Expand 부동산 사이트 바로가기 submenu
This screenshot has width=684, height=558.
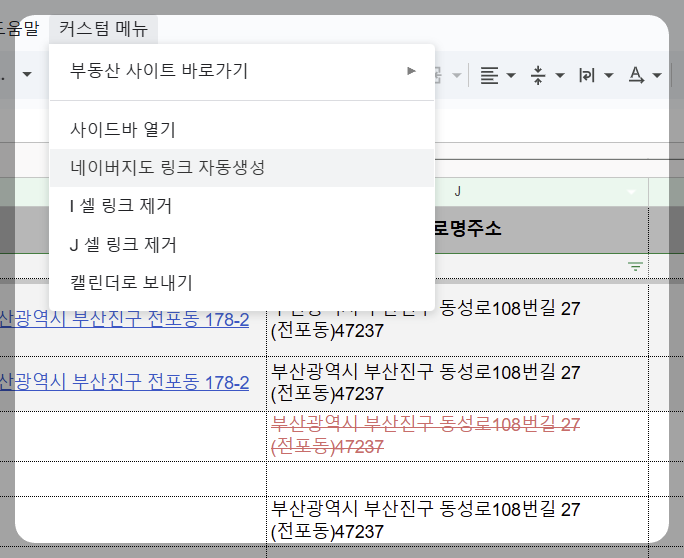(x=242, y=71)
